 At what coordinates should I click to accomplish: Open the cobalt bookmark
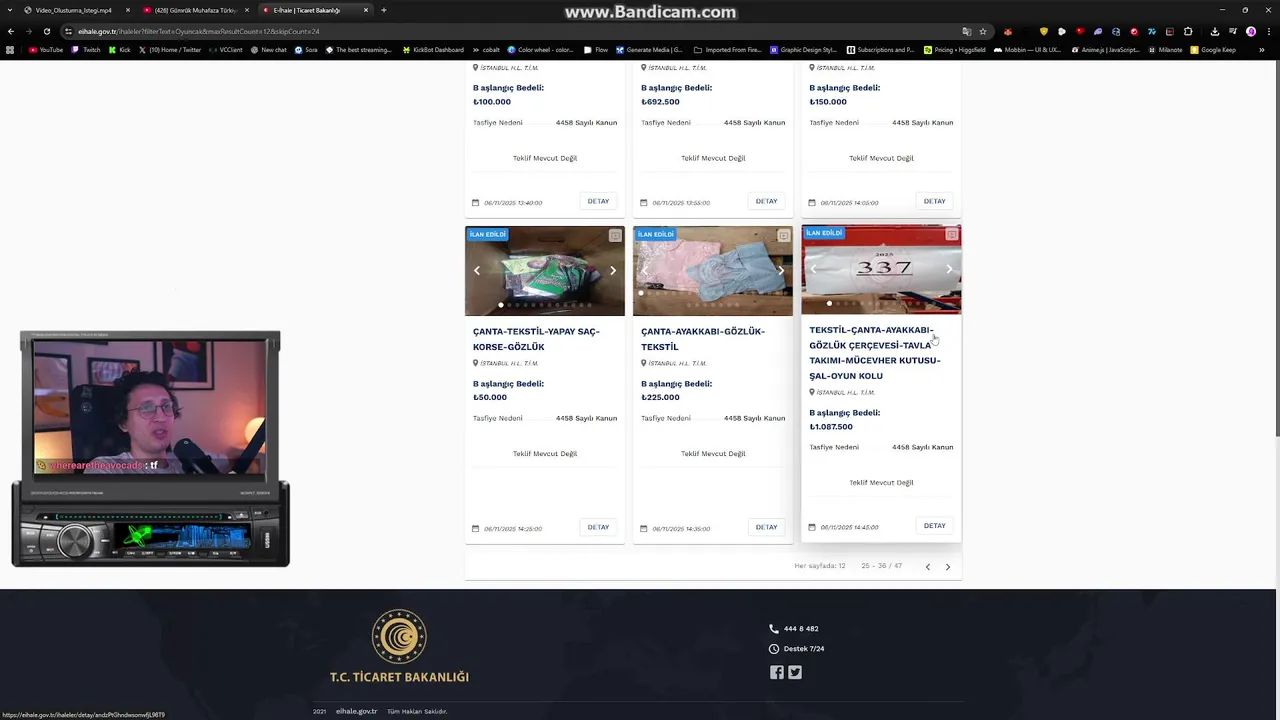[x=485, y=50]
